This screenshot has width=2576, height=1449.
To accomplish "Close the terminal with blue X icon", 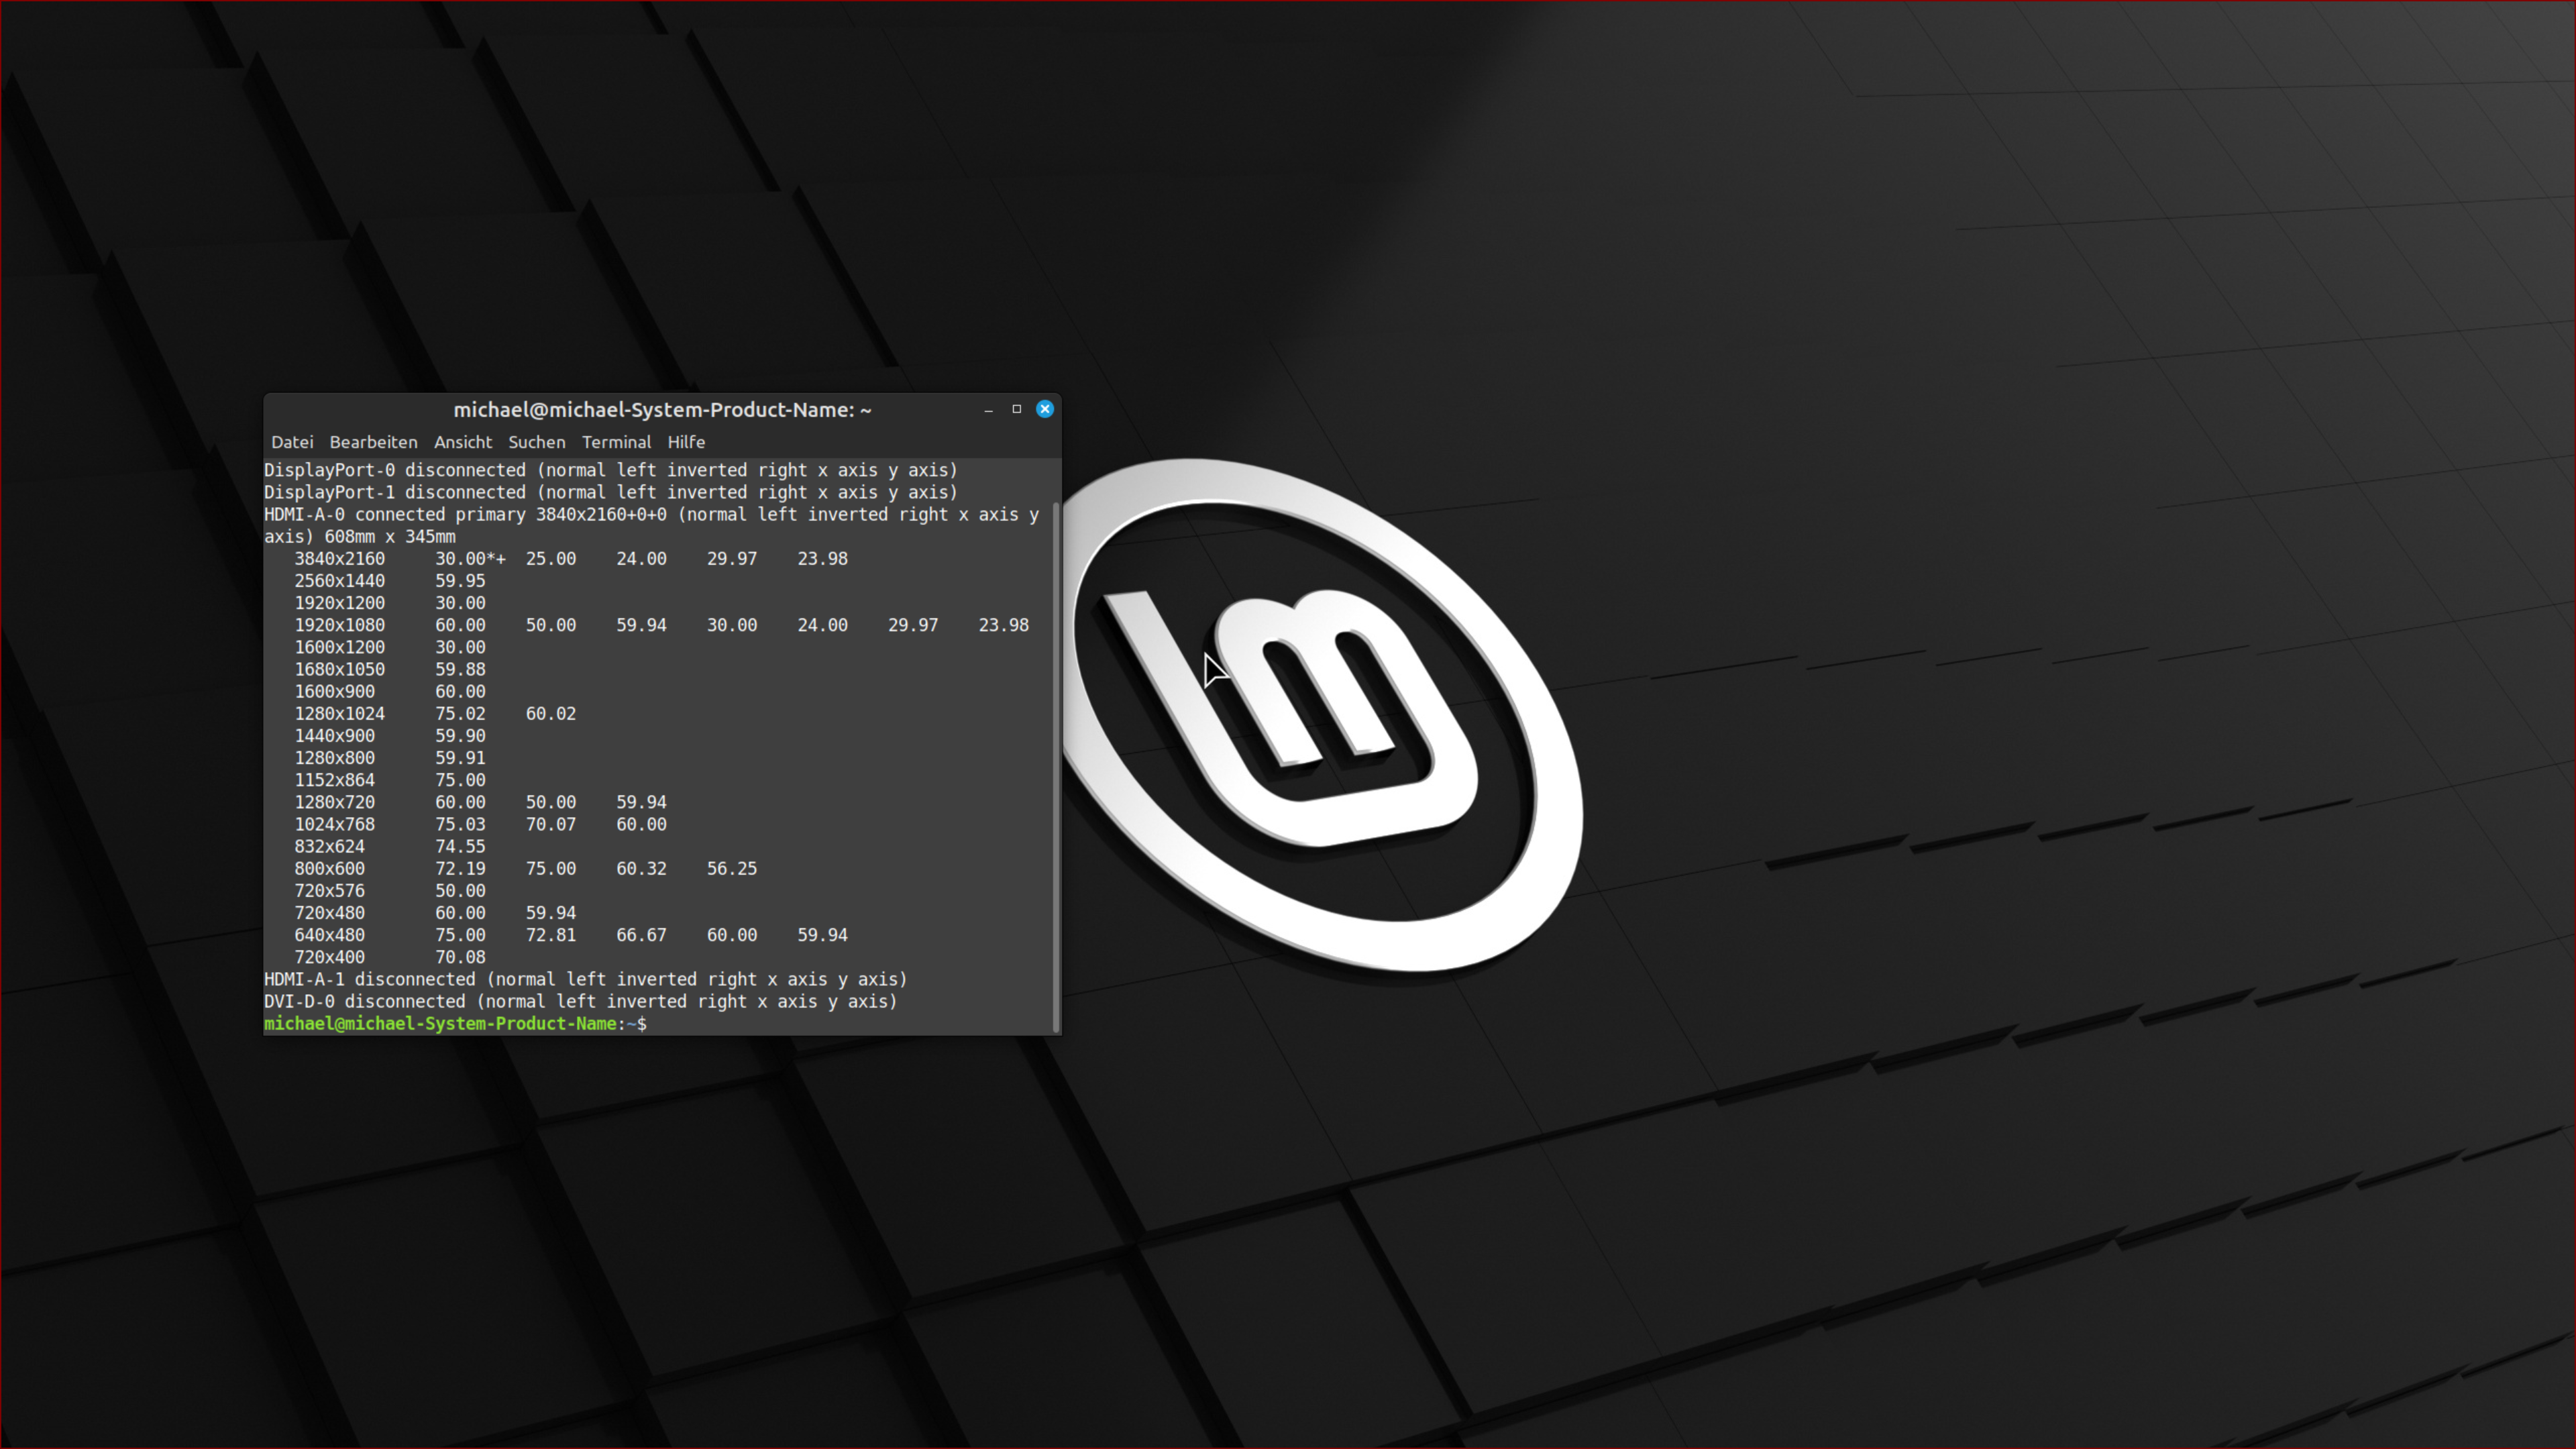I will click(x=1044, y=409).
